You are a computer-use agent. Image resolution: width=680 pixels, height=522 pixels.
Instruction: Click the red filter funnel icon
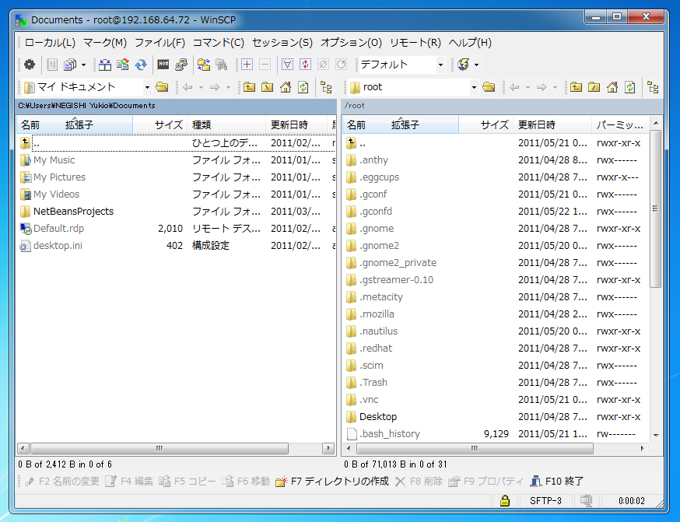point(287,65)
